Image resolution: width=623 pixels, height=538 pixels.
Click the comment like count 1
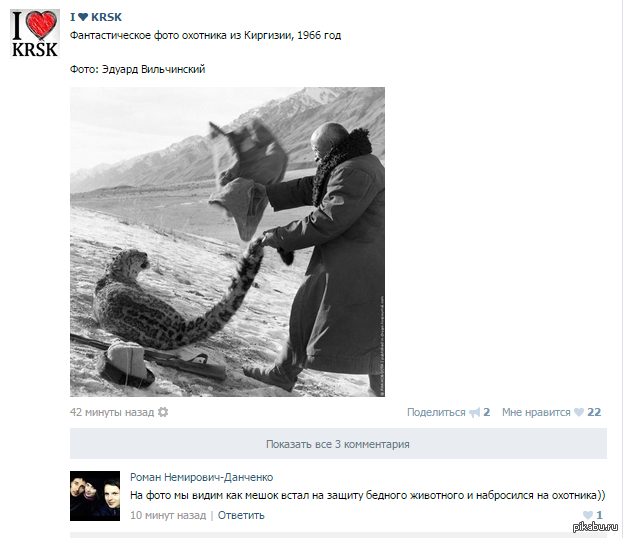[x=599, y=515]
